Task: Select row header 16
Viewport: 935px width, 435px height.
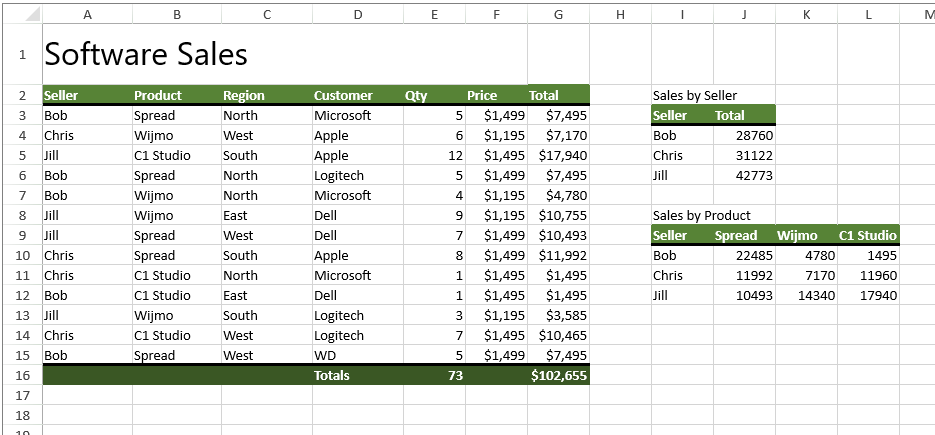Action: point(22,375)
